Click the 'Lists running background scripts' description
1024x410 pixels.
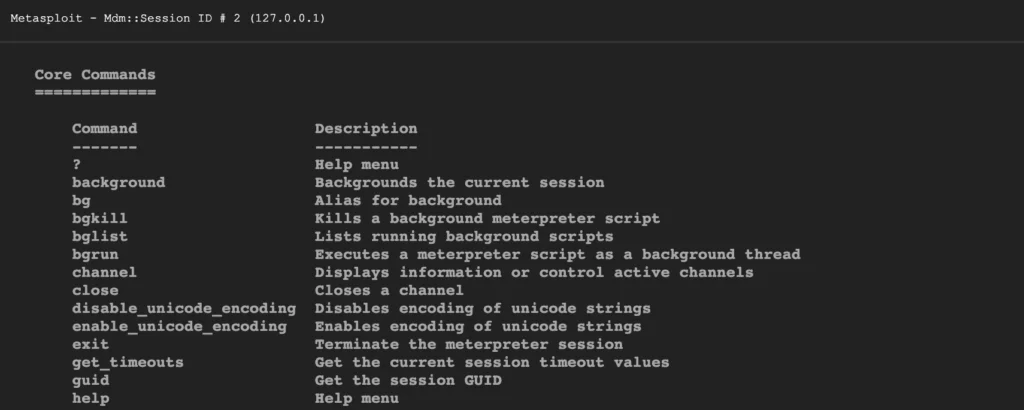click(x=464, y=237)
